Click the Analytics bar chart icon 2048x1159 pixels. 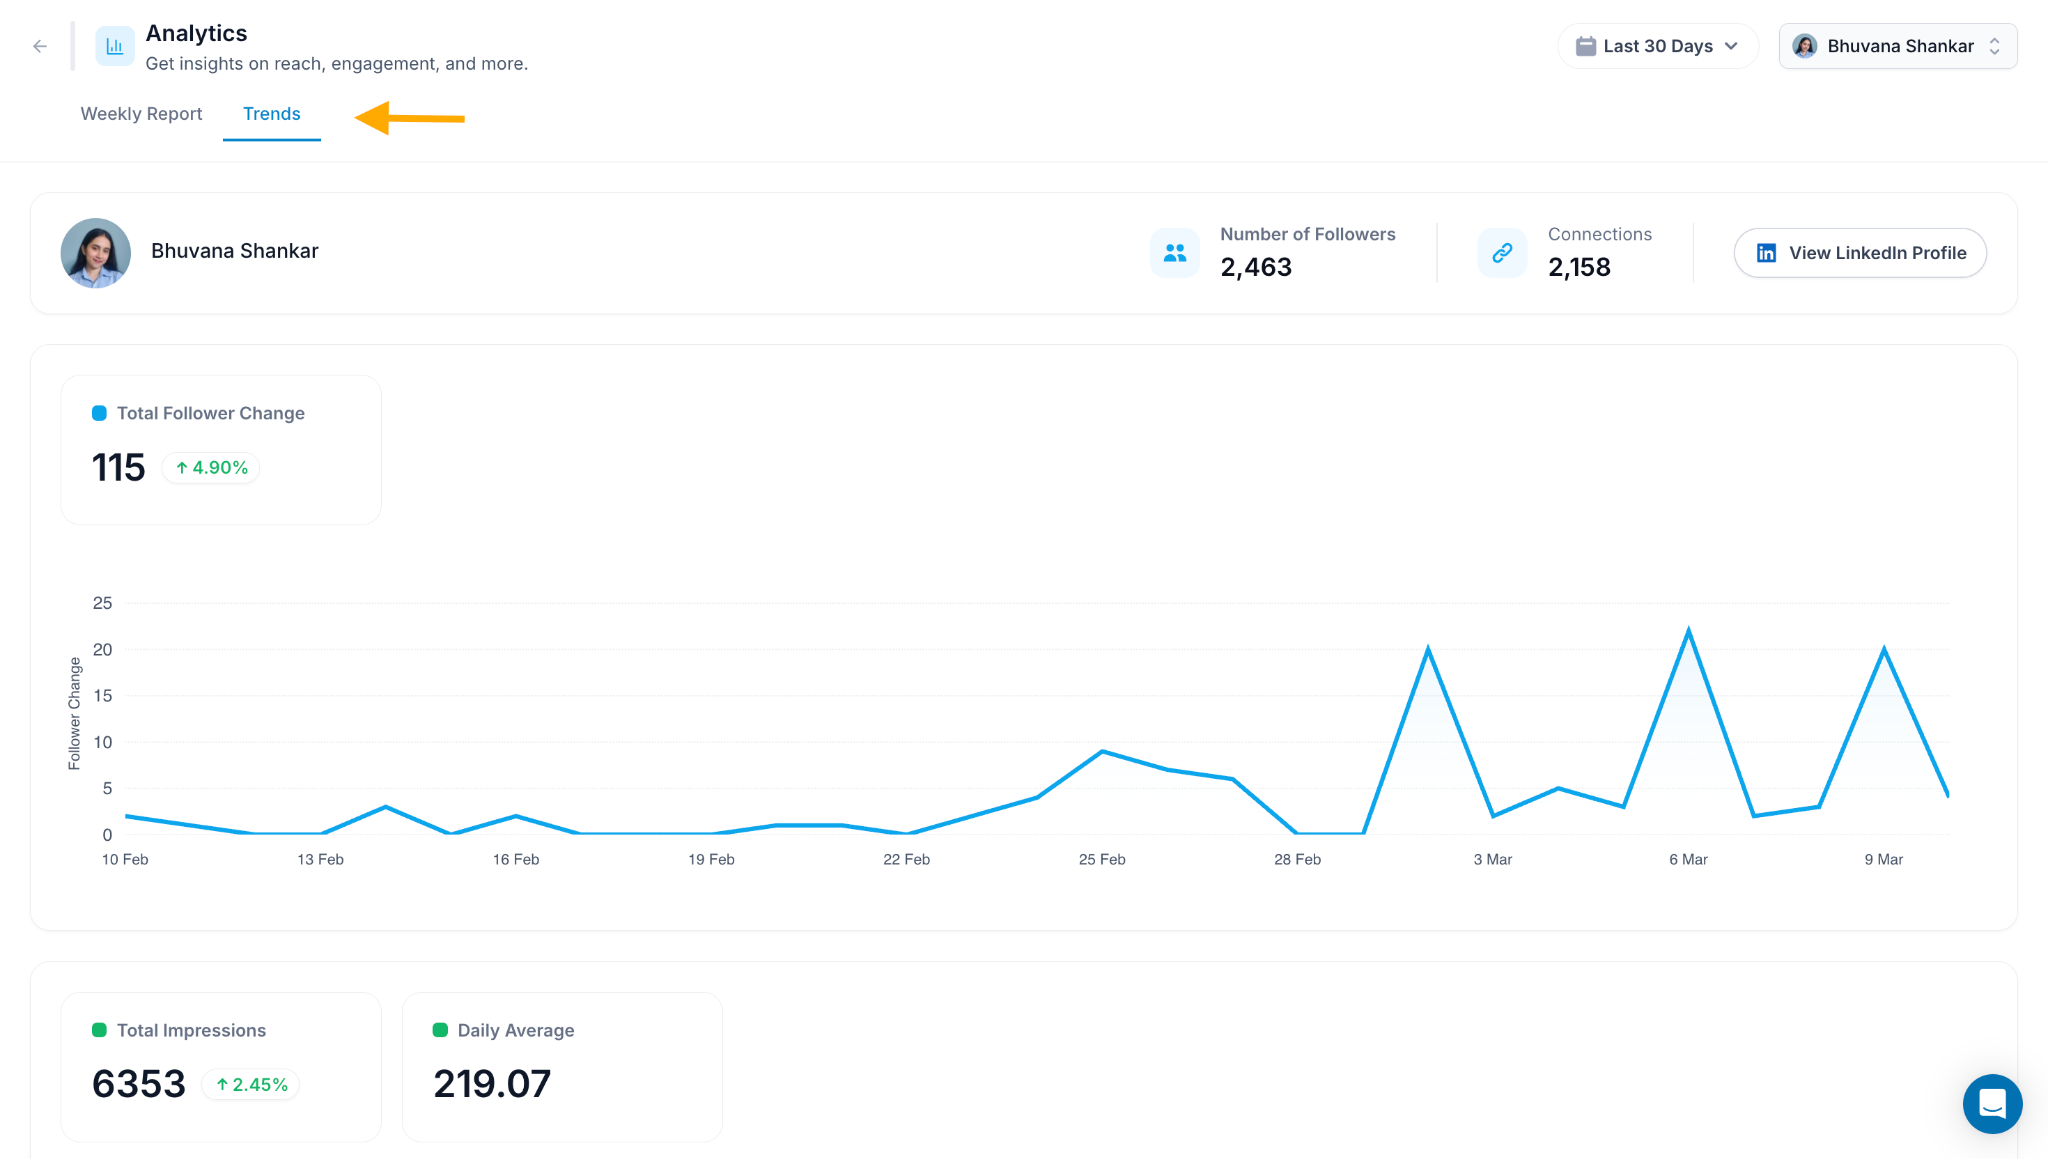115,46
